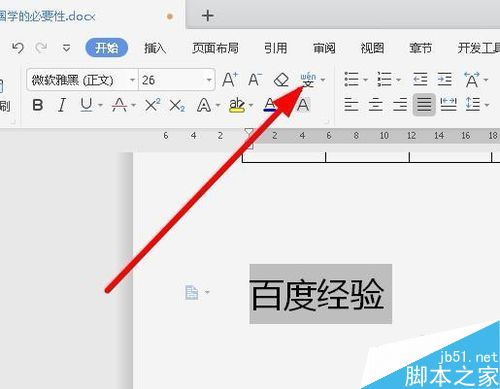Open the 页面布局 ribbon tab
The image size is (500, 389).
pyautogui.click(x=215, y=48)
